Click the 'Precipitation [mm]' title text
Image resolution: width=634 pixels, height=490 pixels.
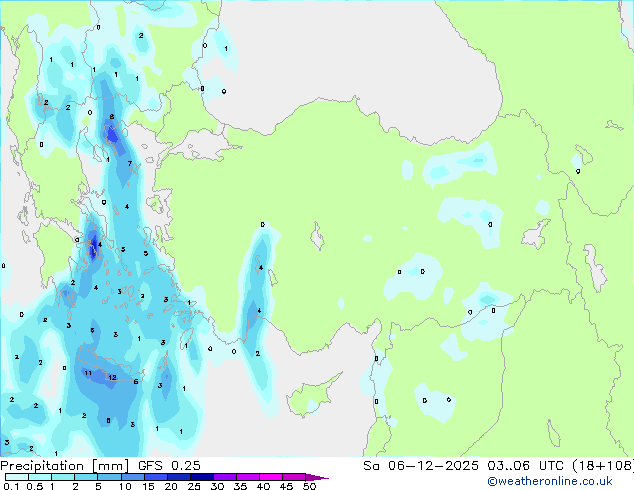coord(65,466)
